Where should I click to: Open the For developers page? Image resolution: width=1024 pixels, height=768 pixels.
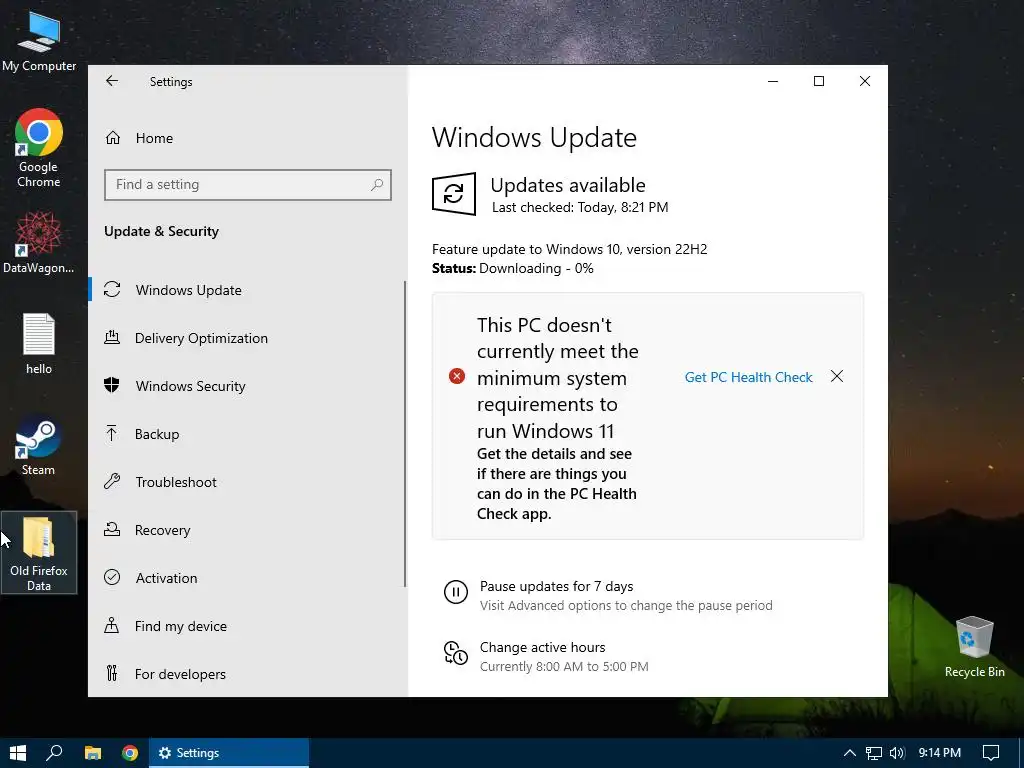coord(180,674)
